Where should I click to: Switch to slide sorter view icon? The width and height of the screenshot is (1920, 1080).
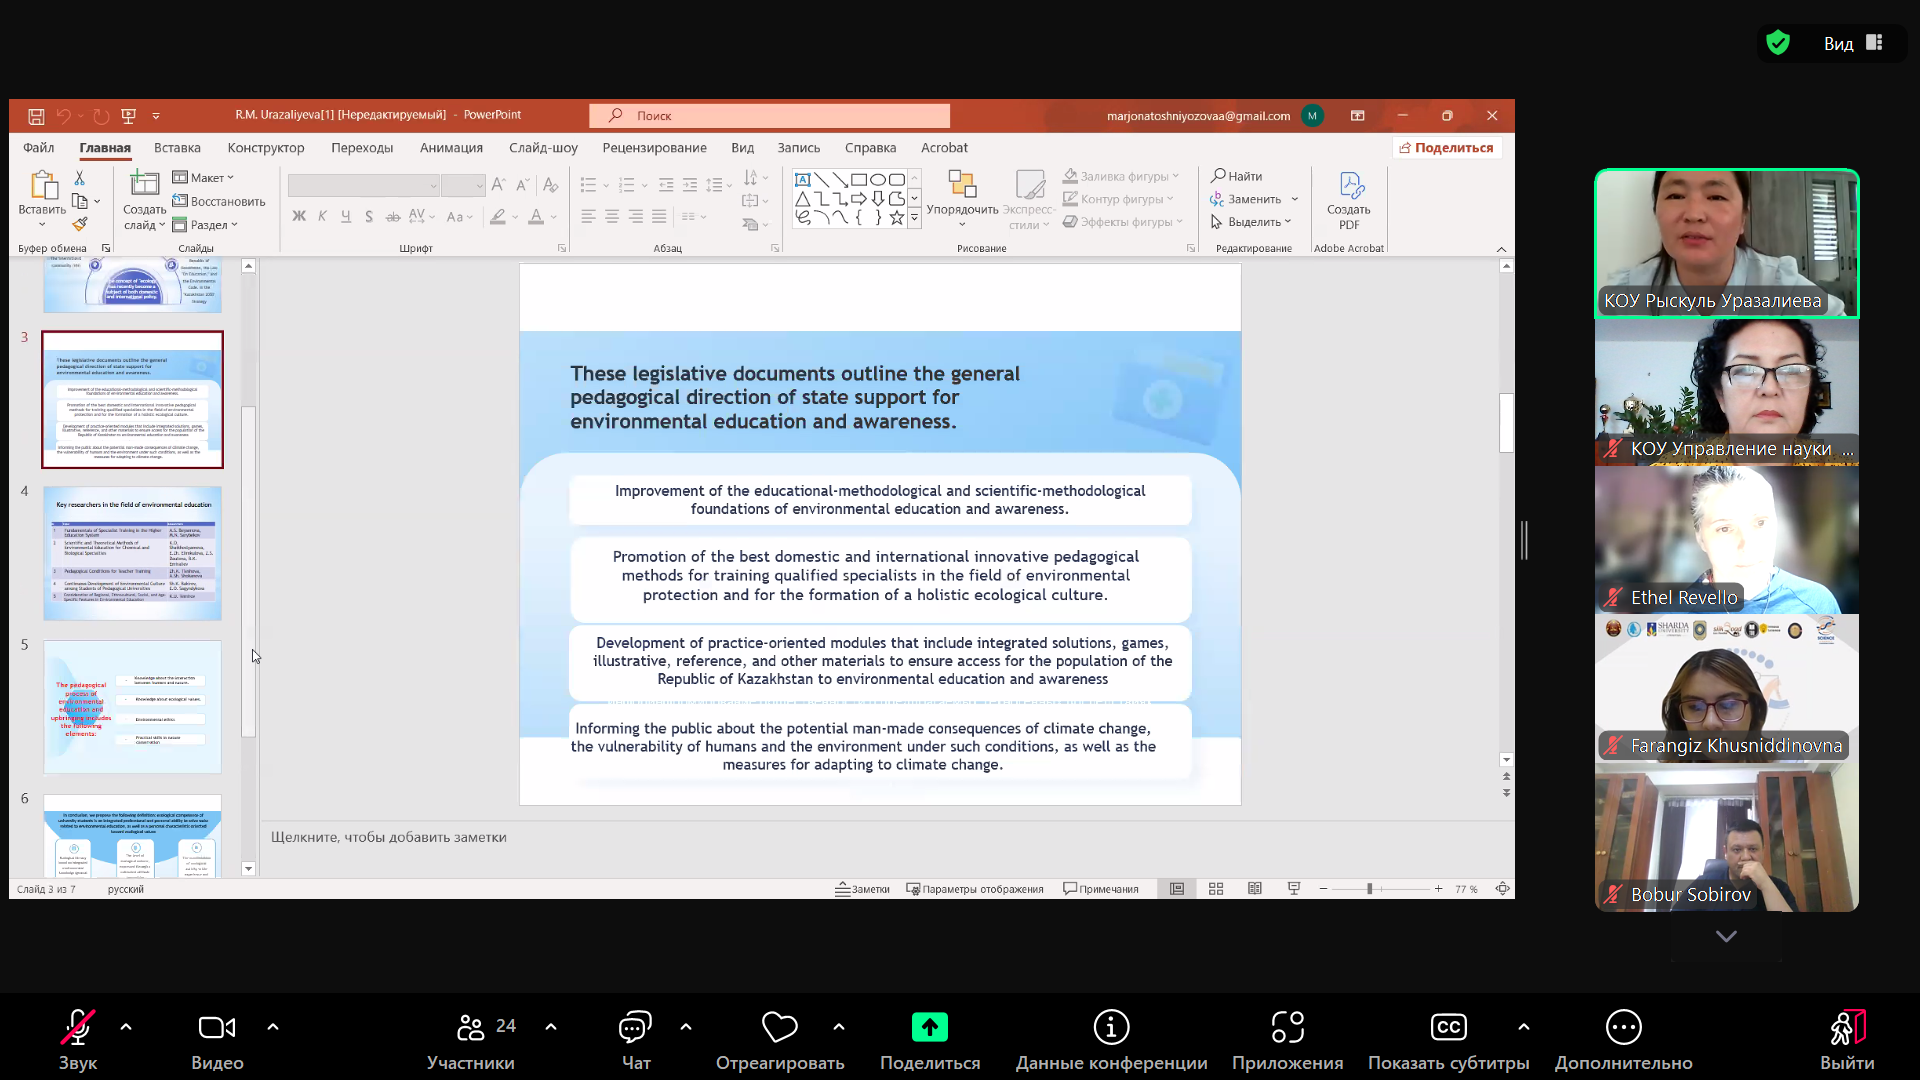(x=1216, y=889)
